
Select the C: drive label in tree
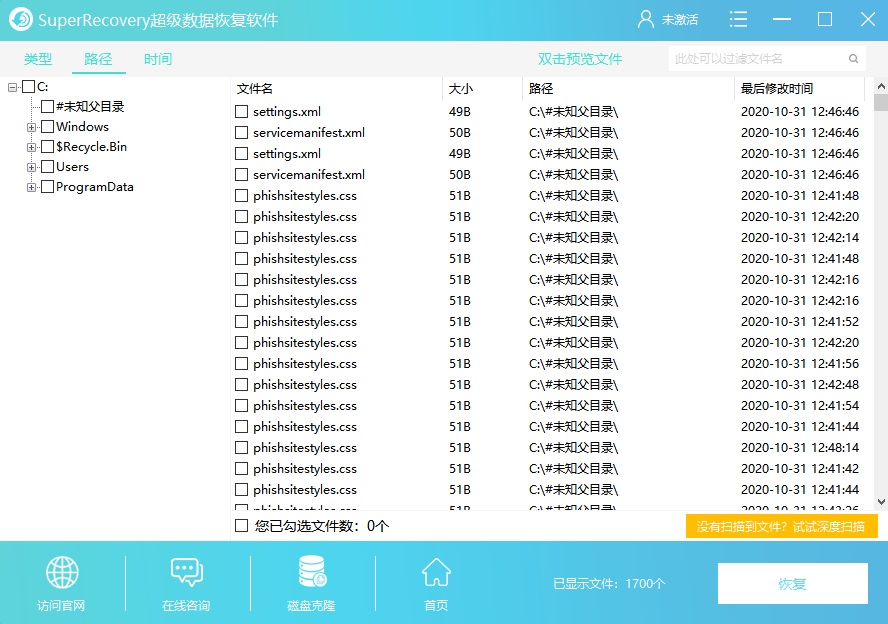(42, 87)
